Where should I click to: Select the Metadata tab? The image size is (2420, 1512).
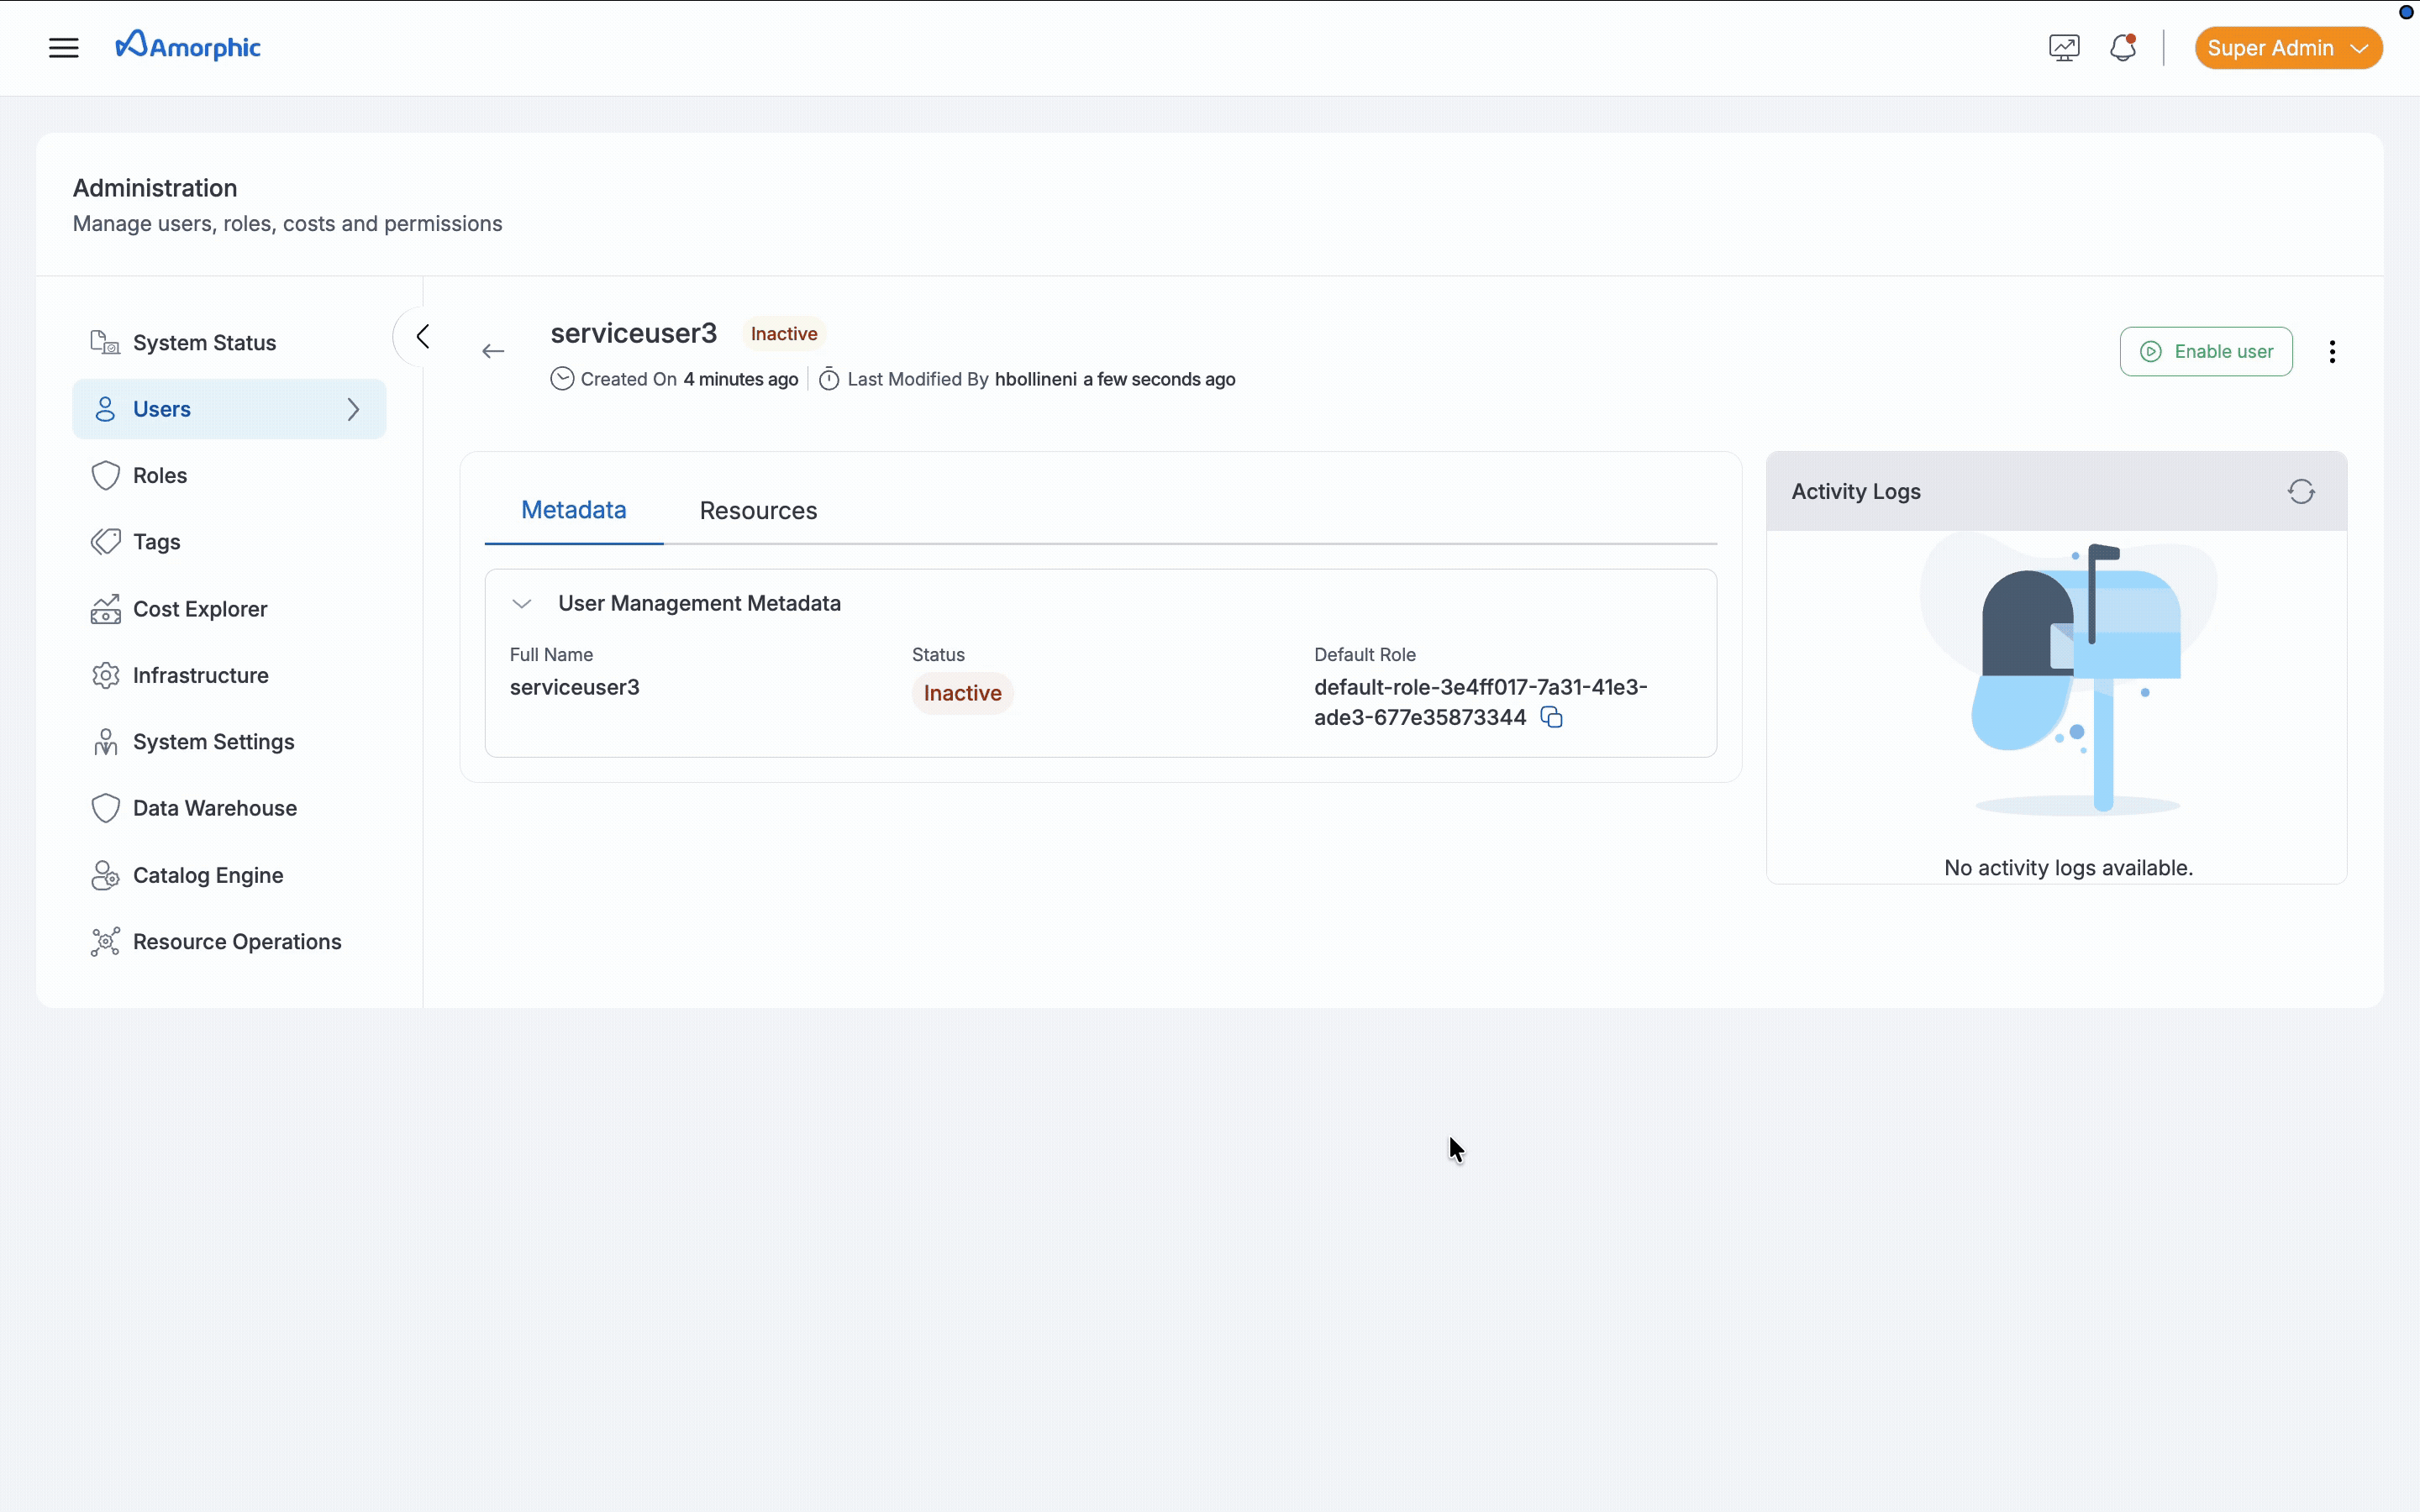pyautogui.click(x=573, y=510)
